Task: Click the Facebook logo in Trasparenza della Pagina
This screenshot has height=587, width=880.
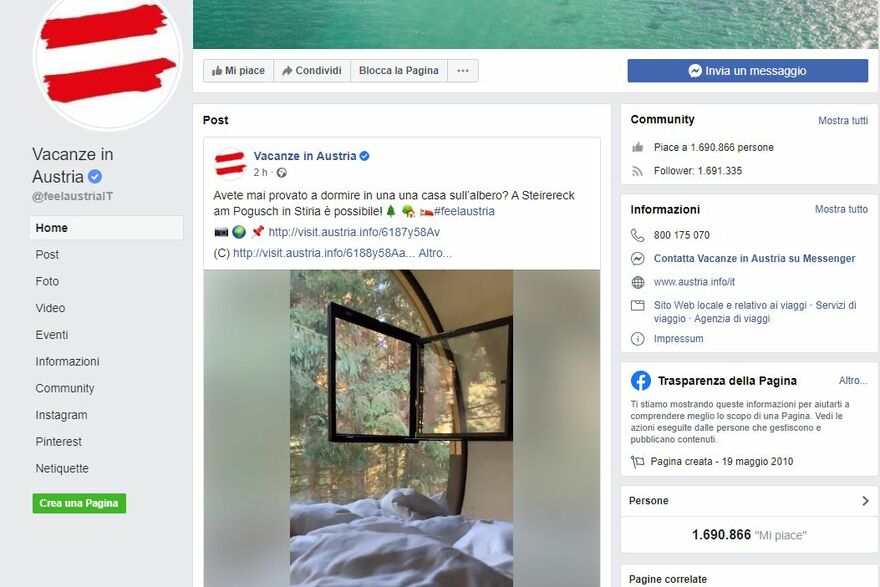Action: click(x=641, y=380)
